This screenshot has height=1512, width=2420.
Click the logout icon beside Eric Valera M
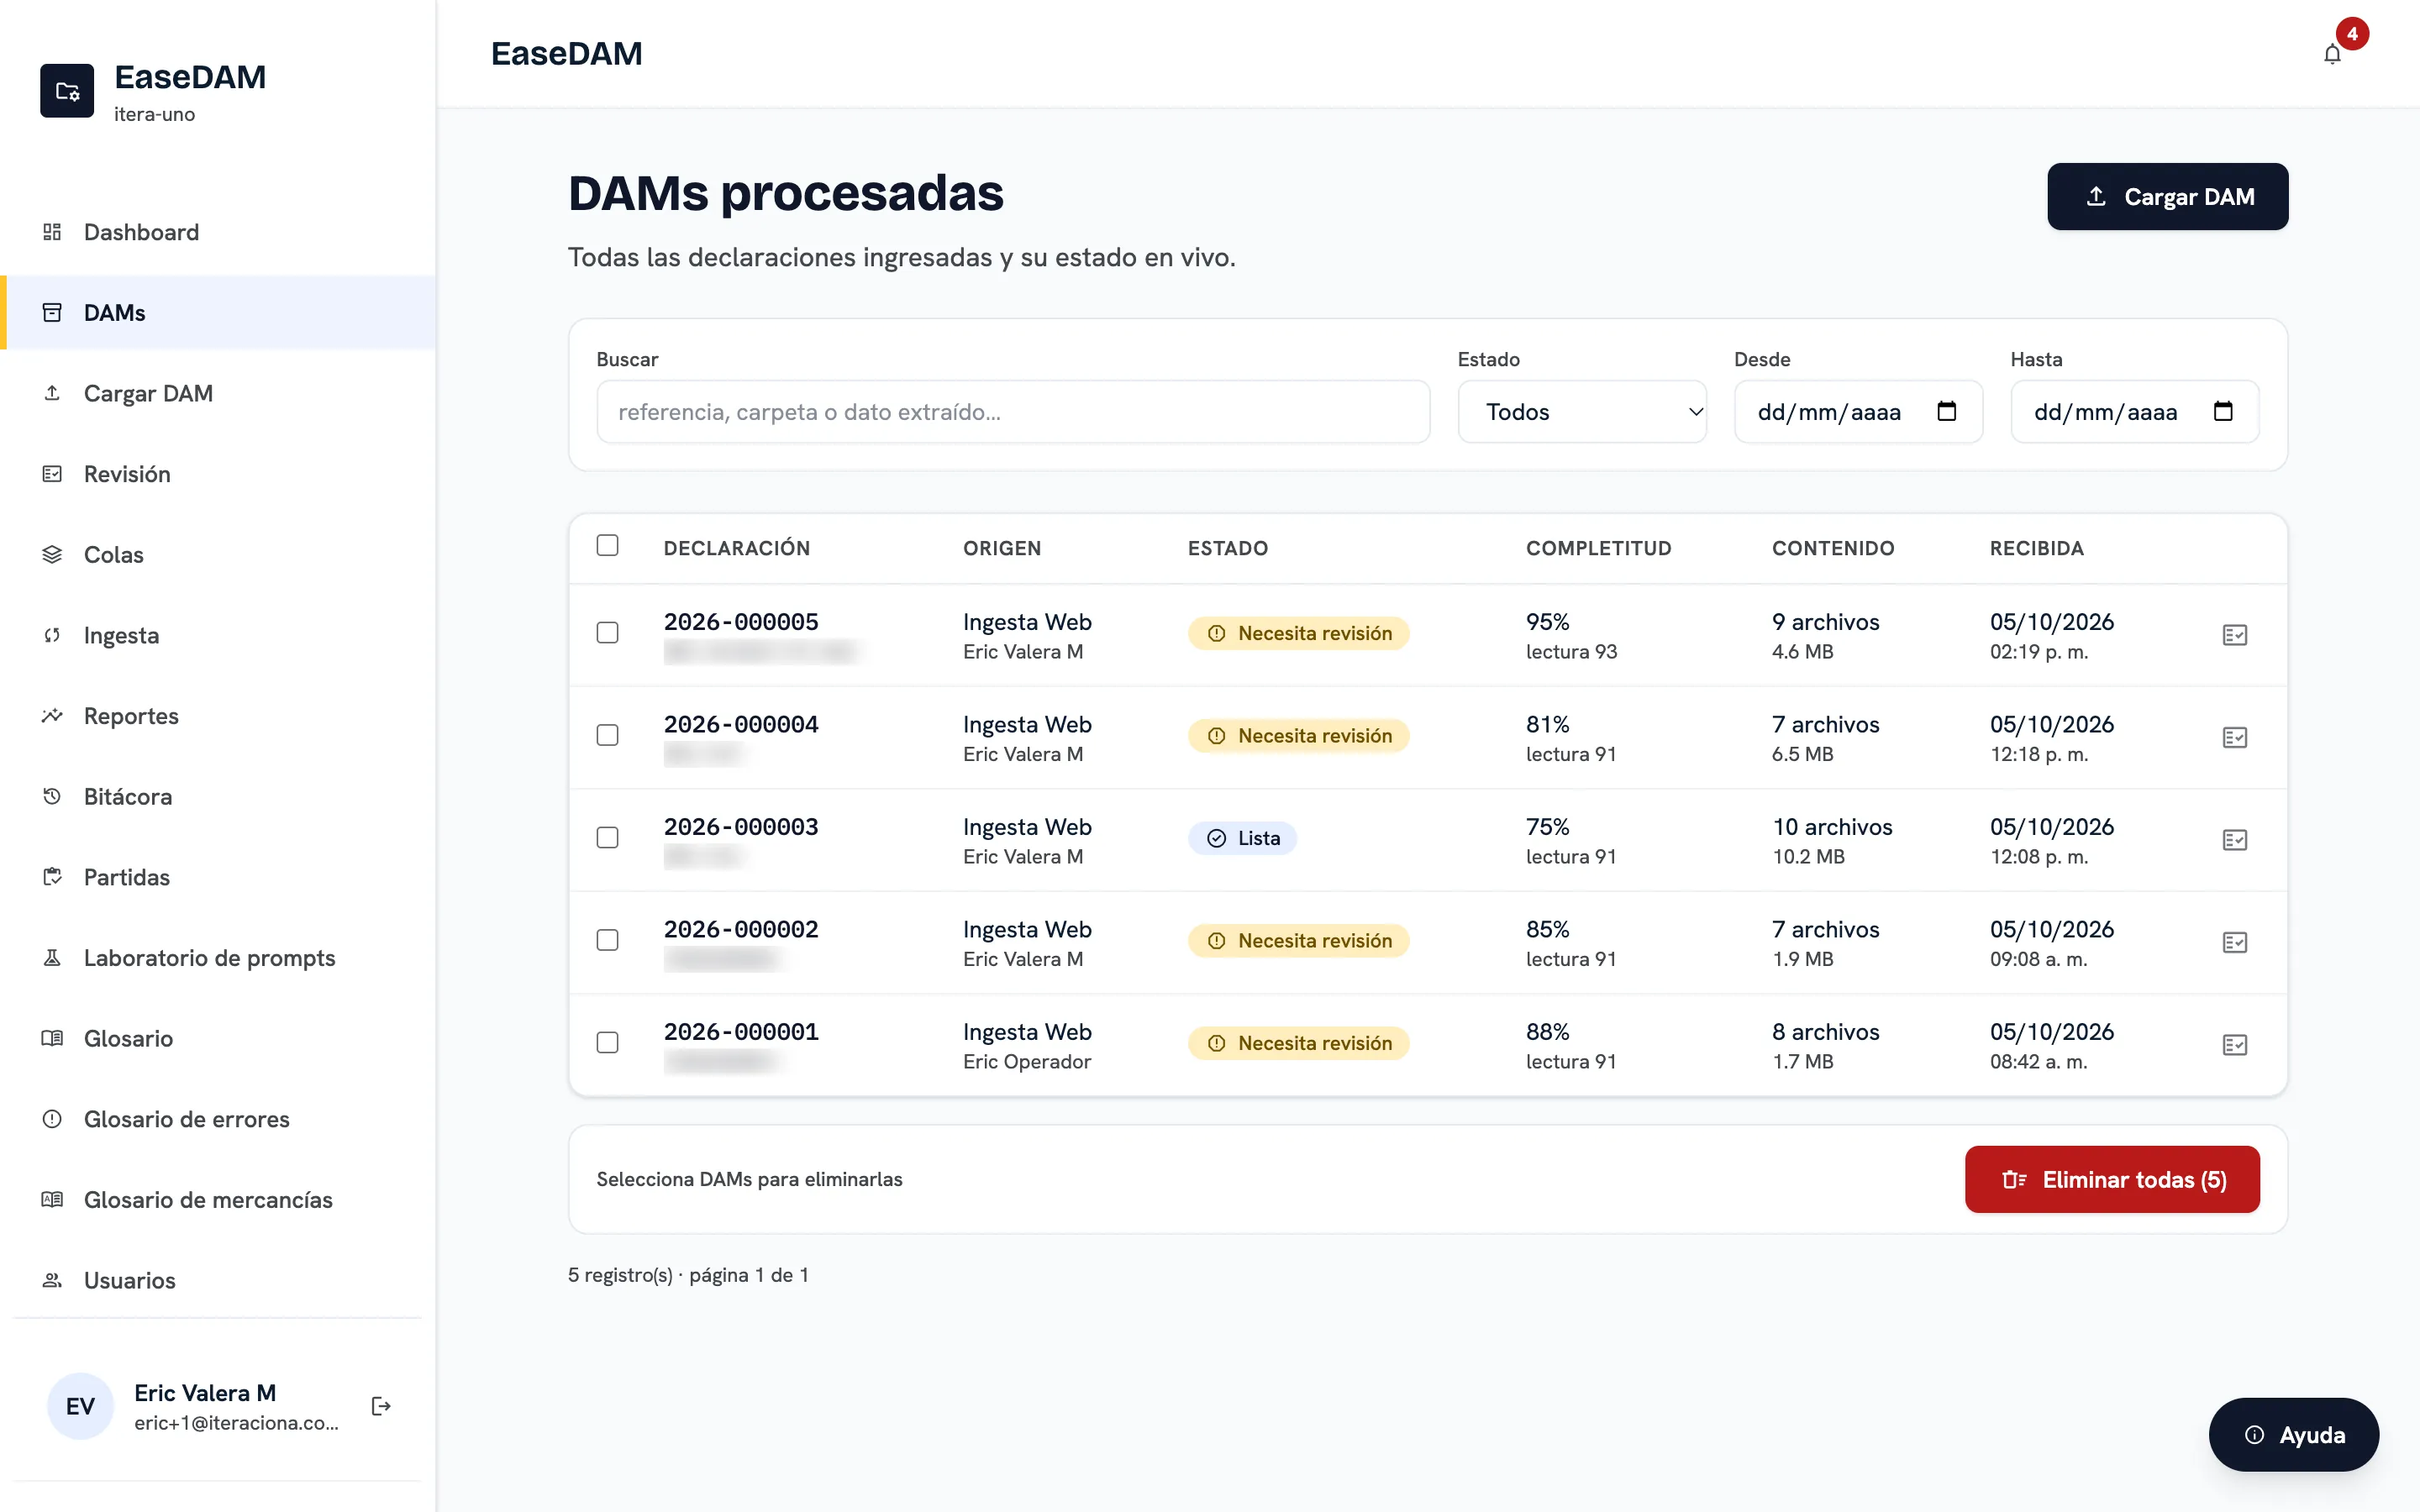coord(381,1406)
